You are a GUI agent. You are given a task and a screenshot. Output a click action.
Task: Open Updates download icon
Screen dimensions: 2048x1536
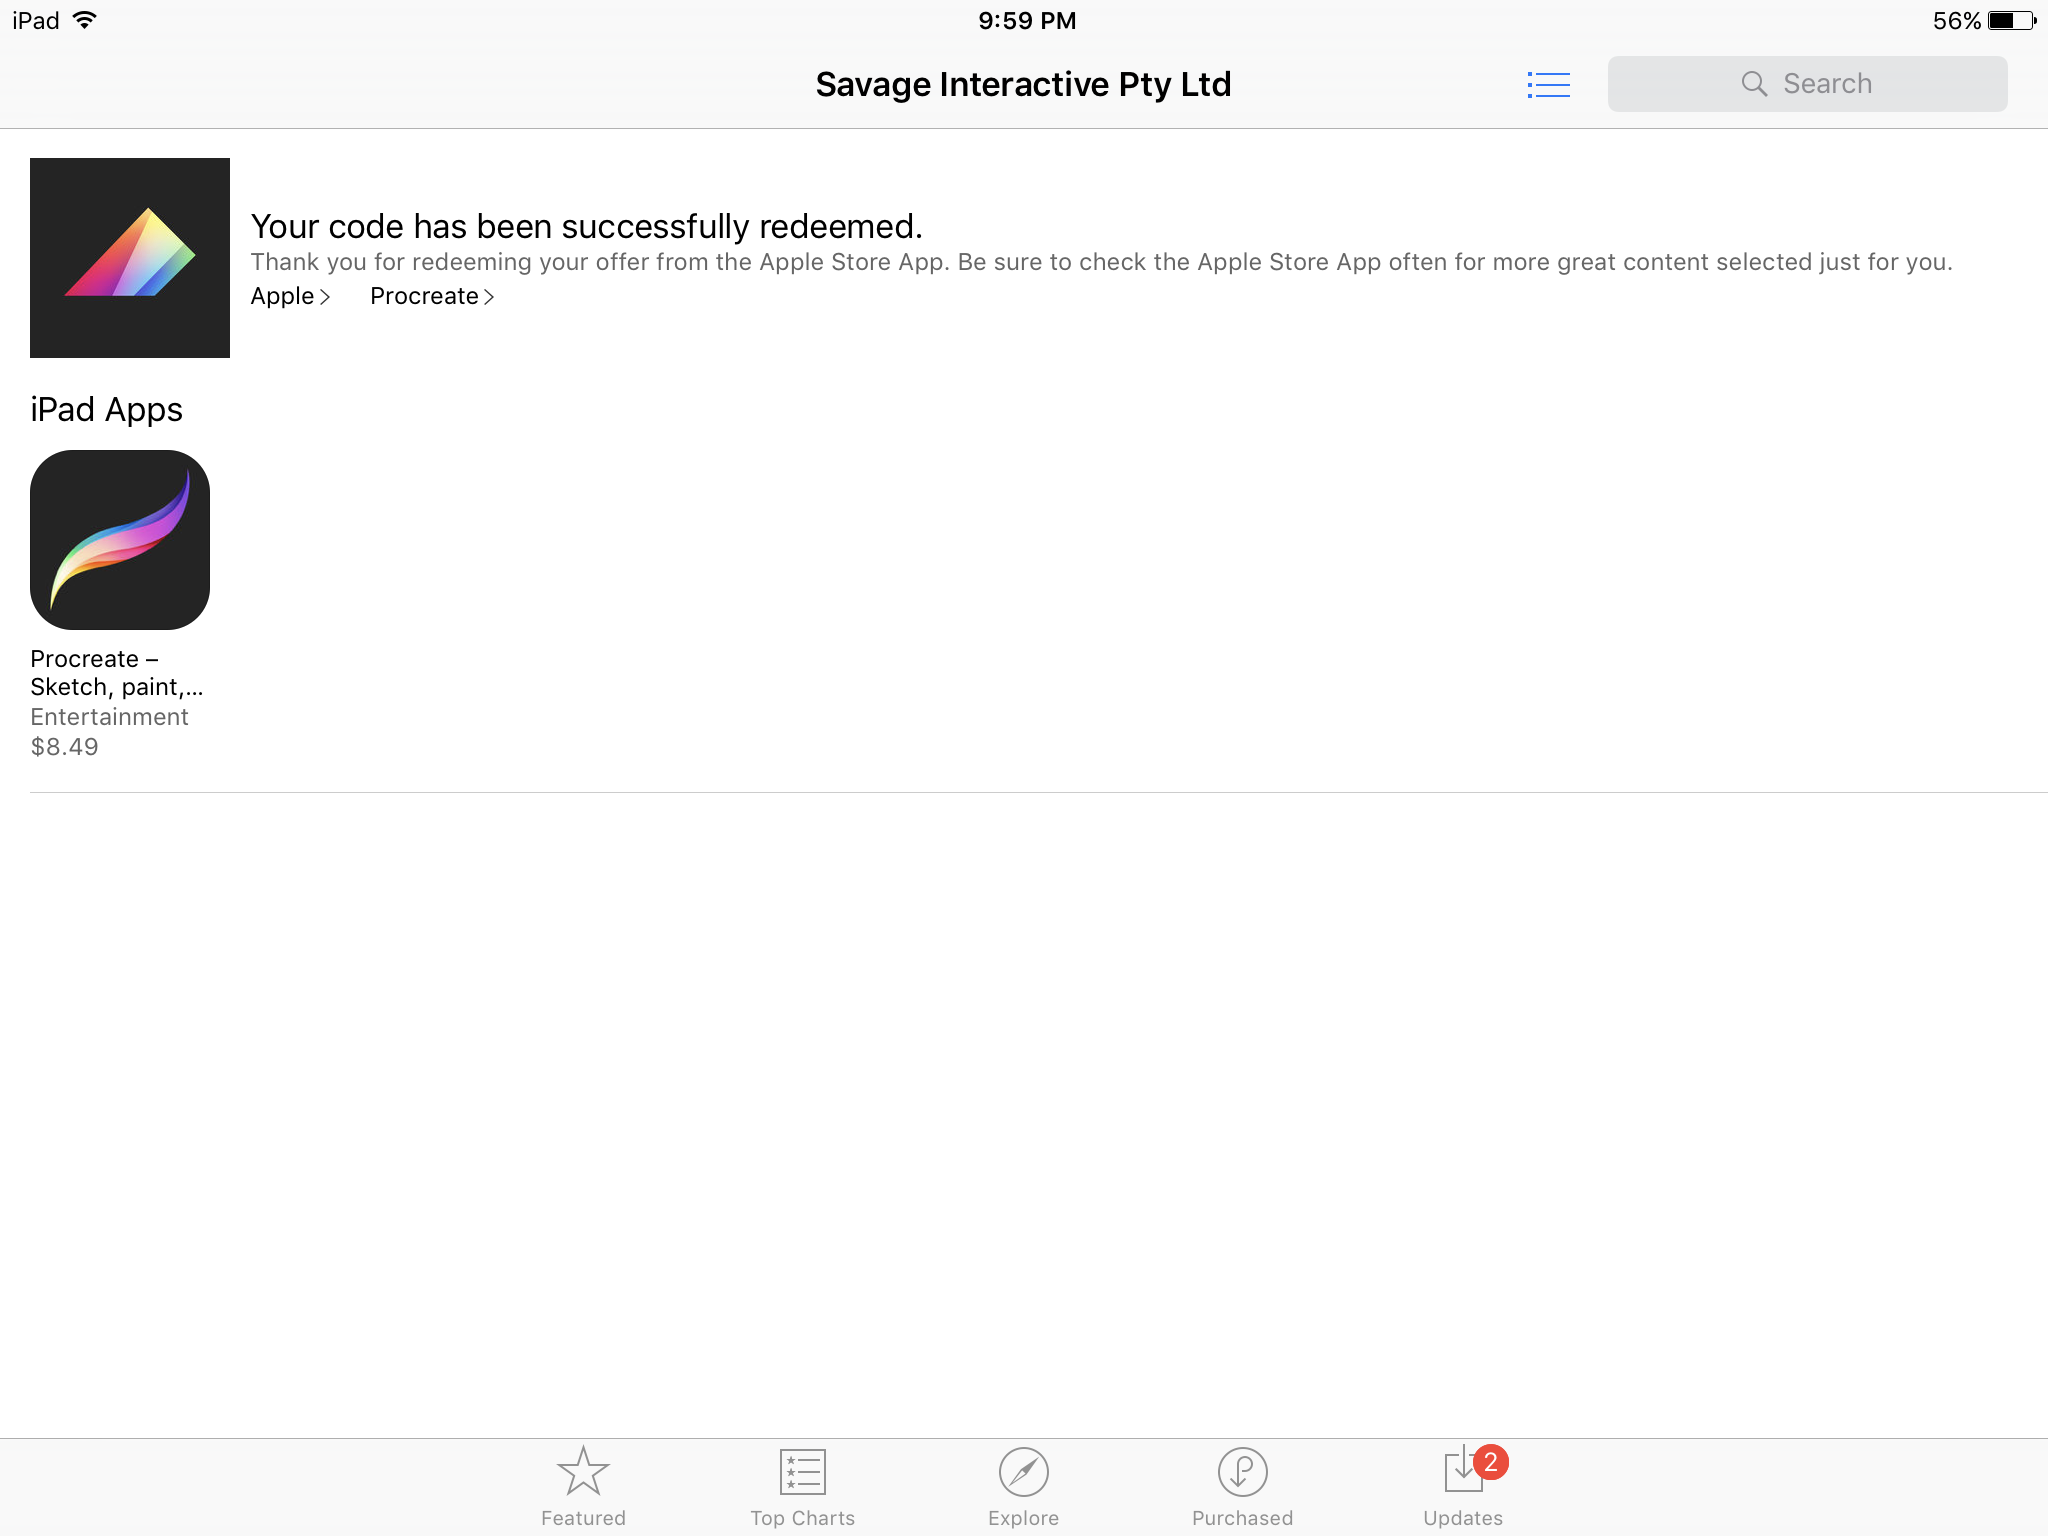(x=1461, y=1473)
